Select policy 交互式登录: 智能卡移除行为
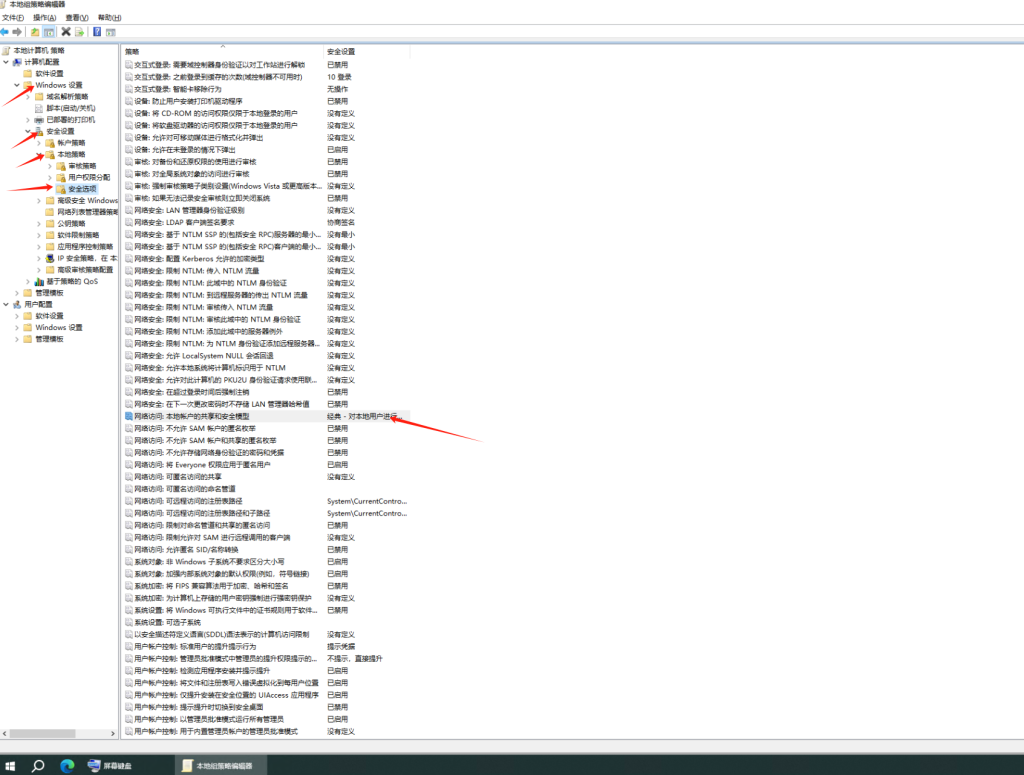 point(178,89)
